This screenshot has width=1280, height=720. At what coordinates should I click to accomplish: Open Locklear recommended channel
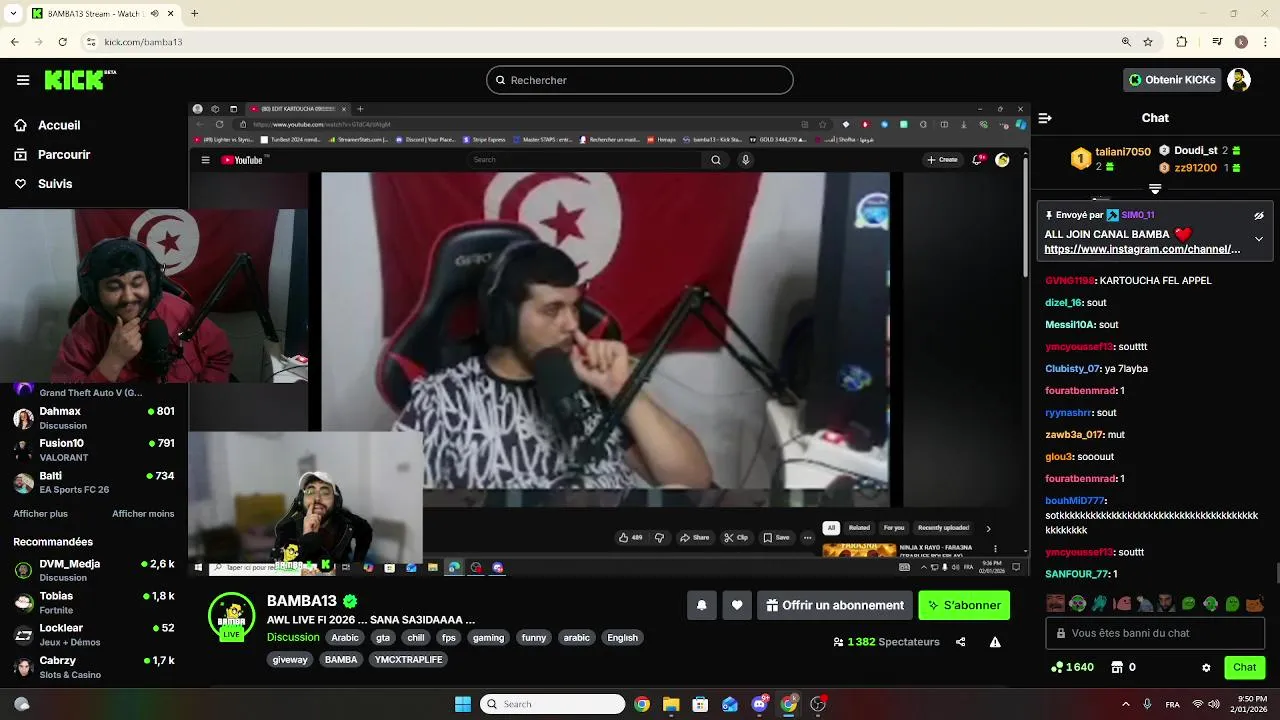pyautogui.click(x=93, y=634)
